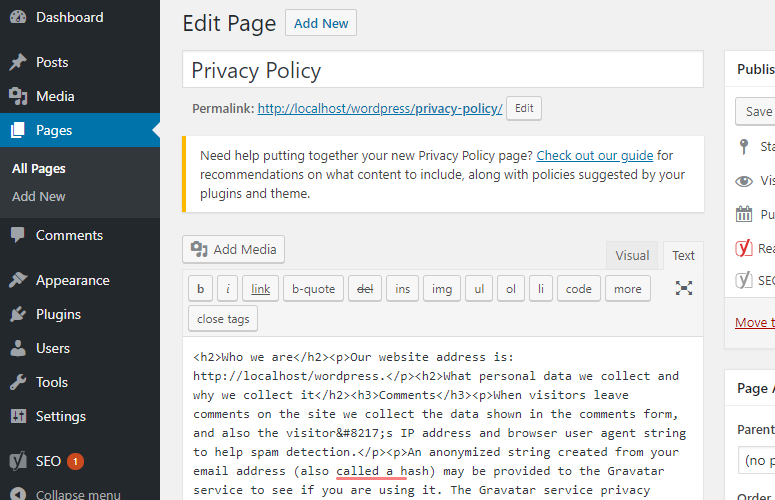Click the permalink Edit button

[x=524, y=108]
